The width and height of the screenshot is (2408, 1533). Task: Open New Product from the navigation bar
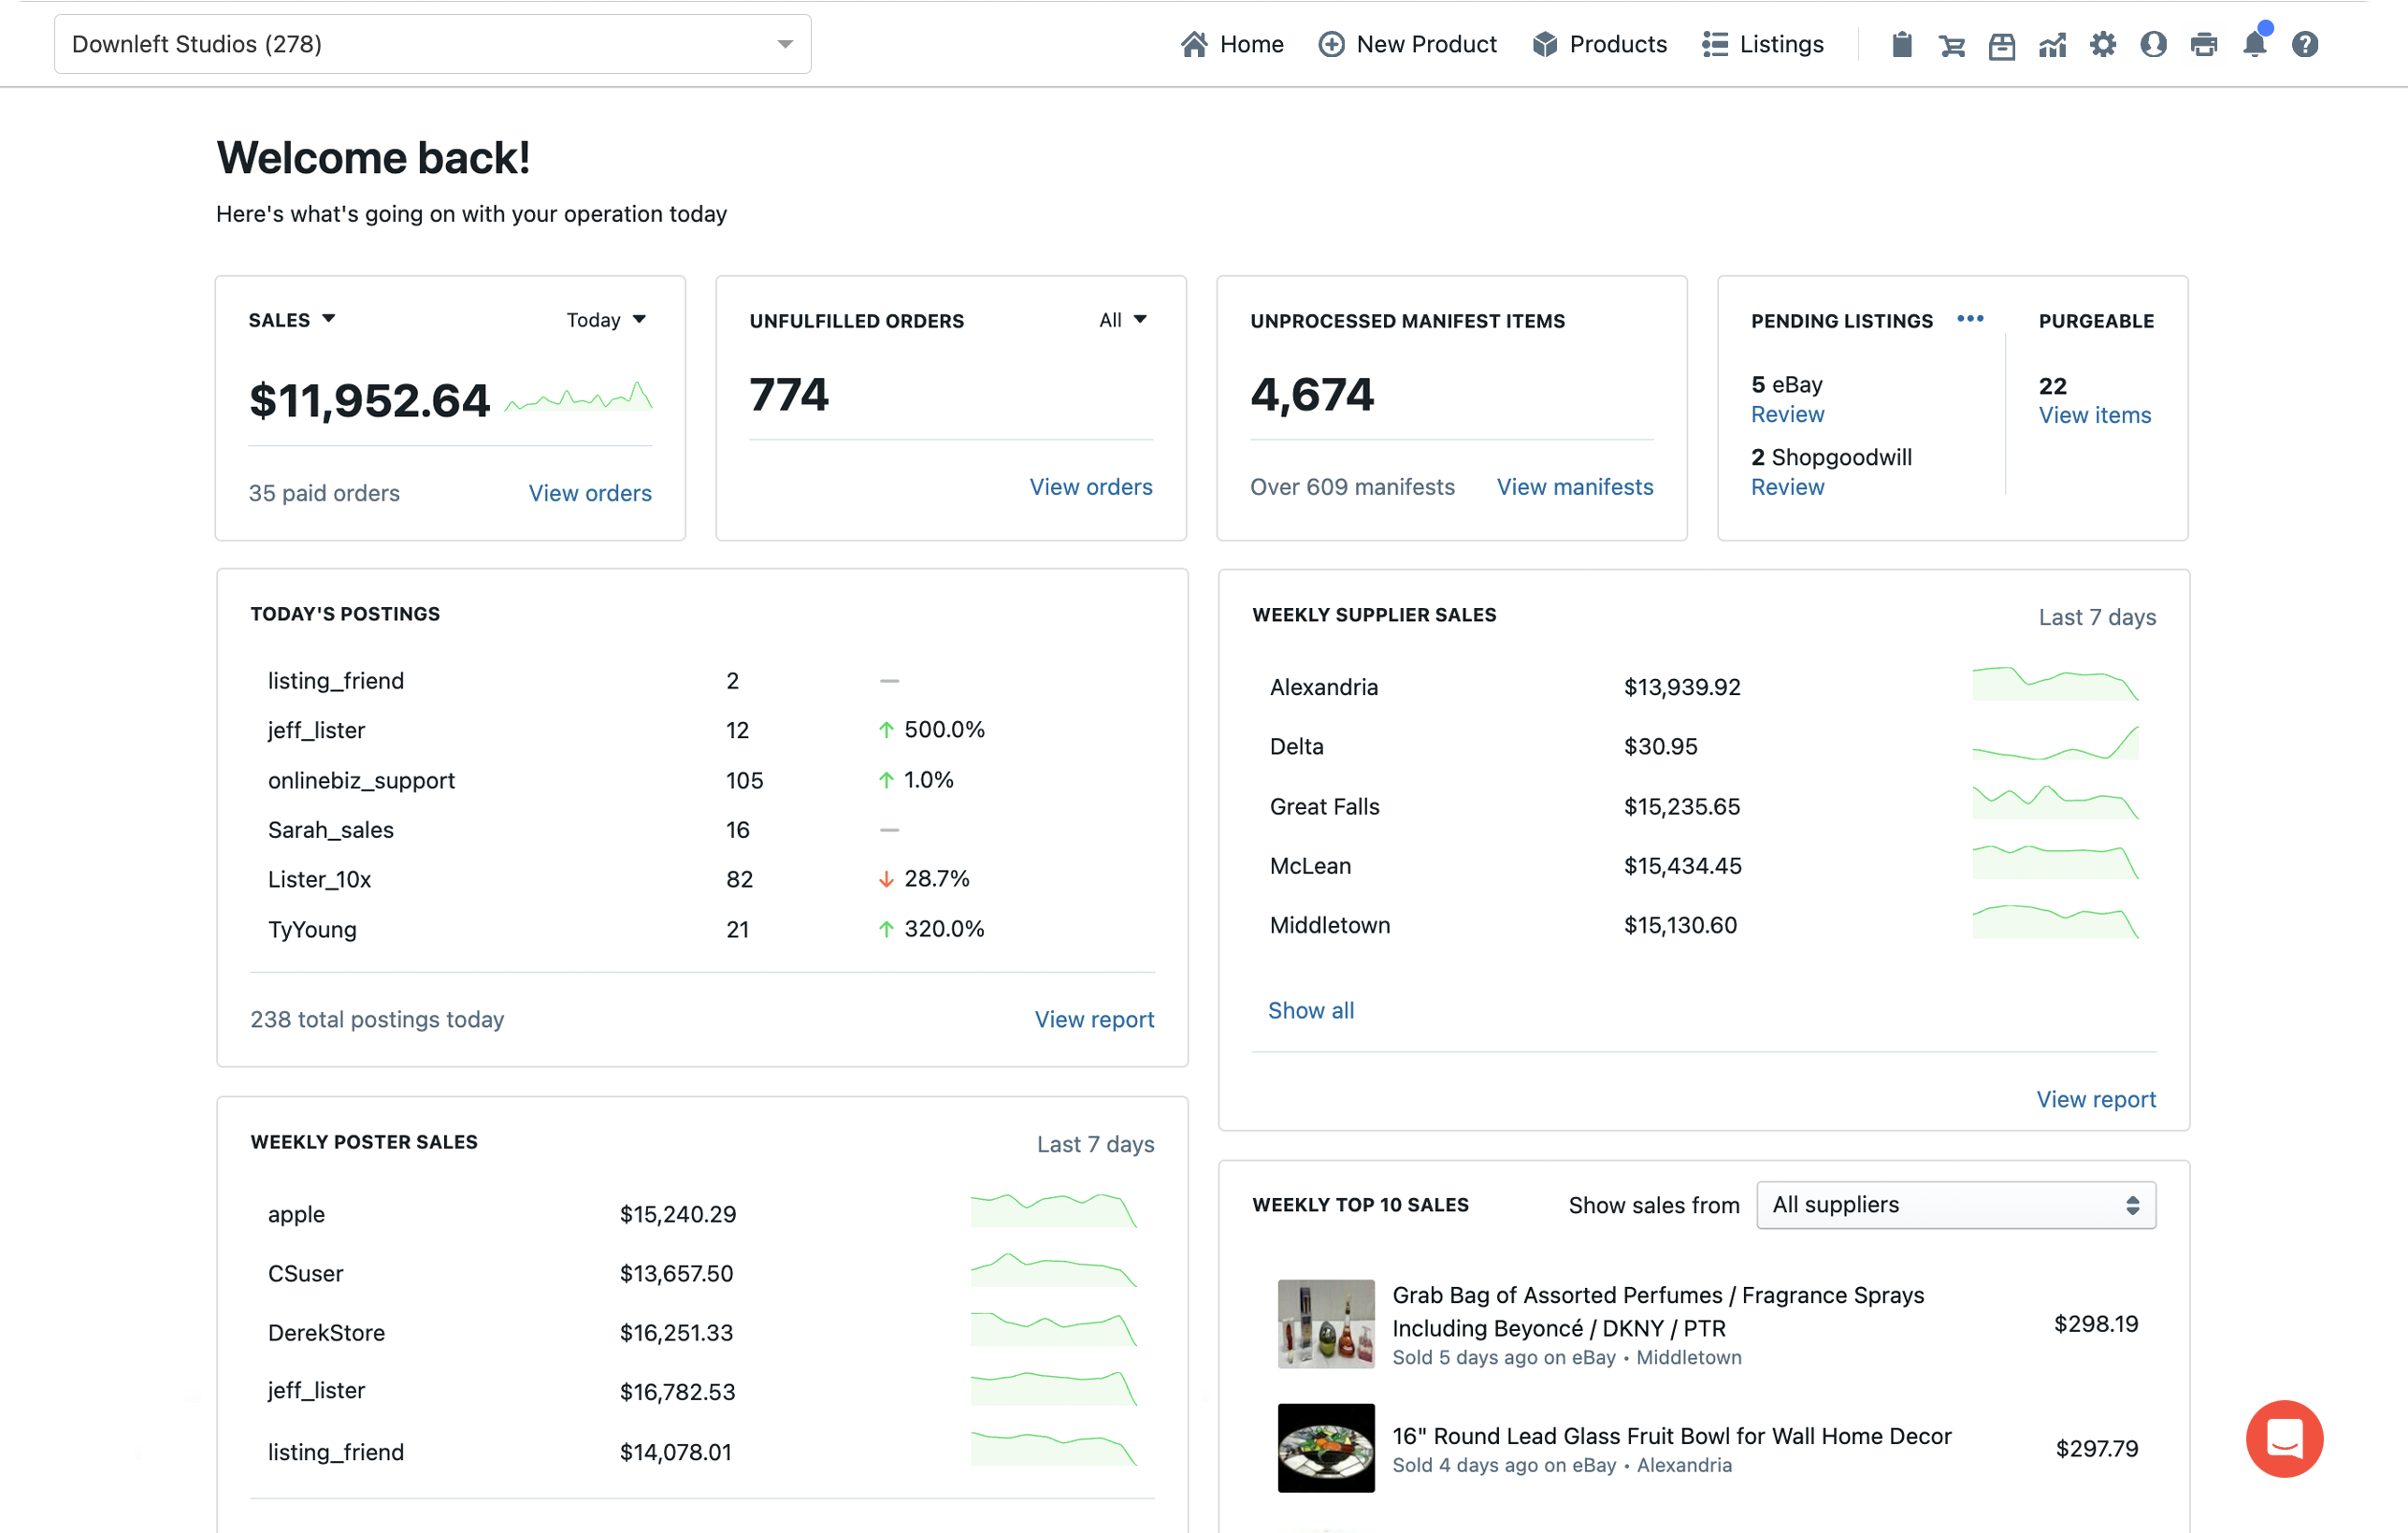coord(1407,44)
